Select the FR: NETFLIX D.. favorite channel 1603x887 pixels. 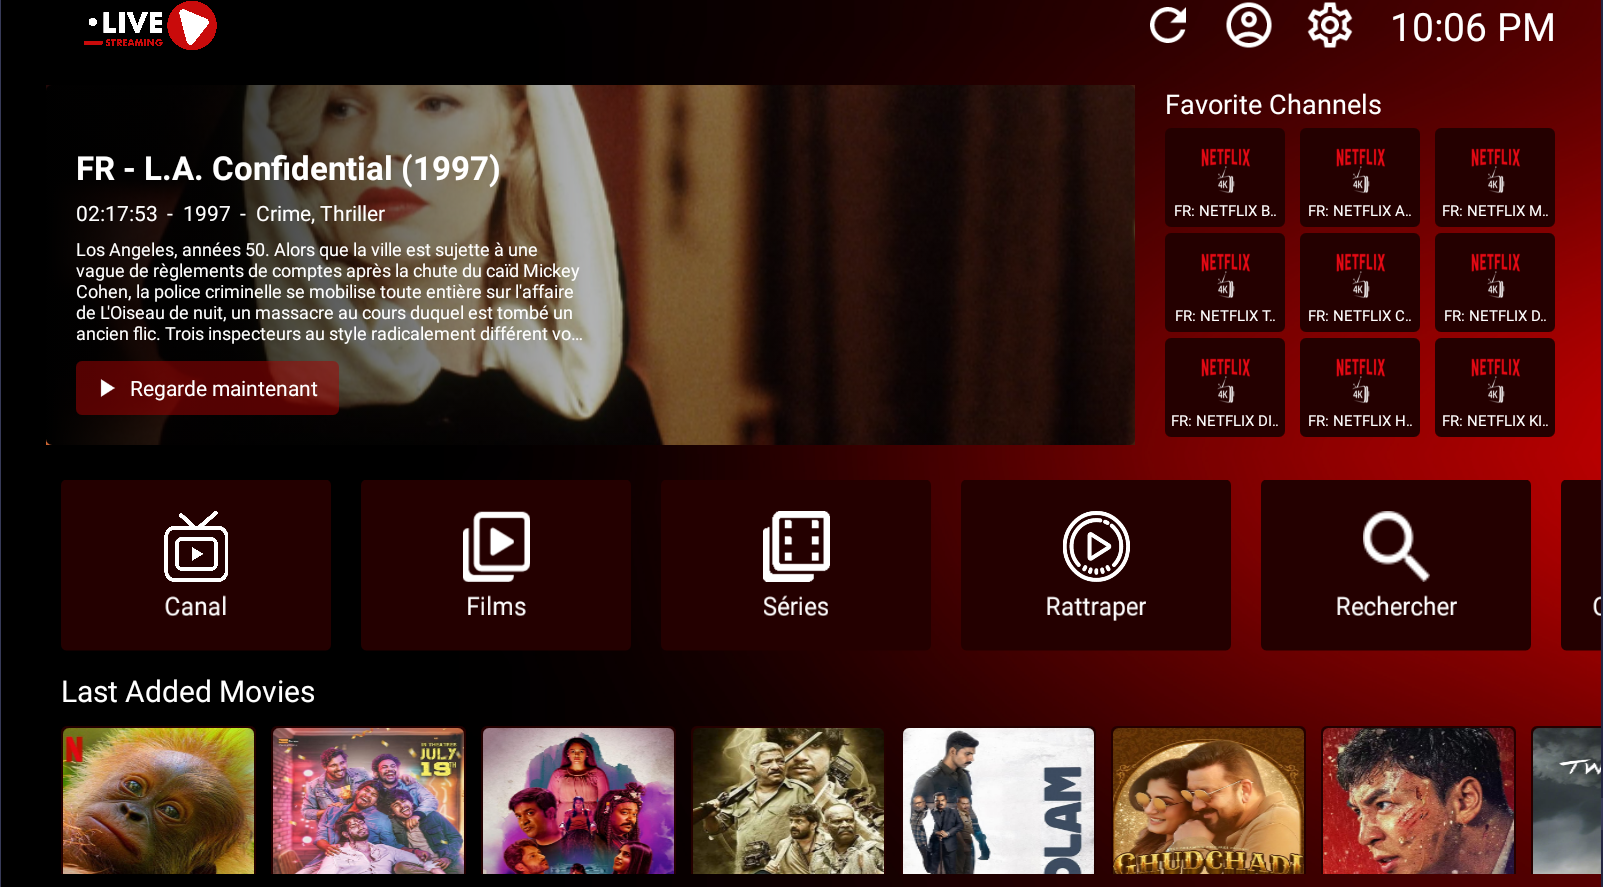coord(1495,282)
